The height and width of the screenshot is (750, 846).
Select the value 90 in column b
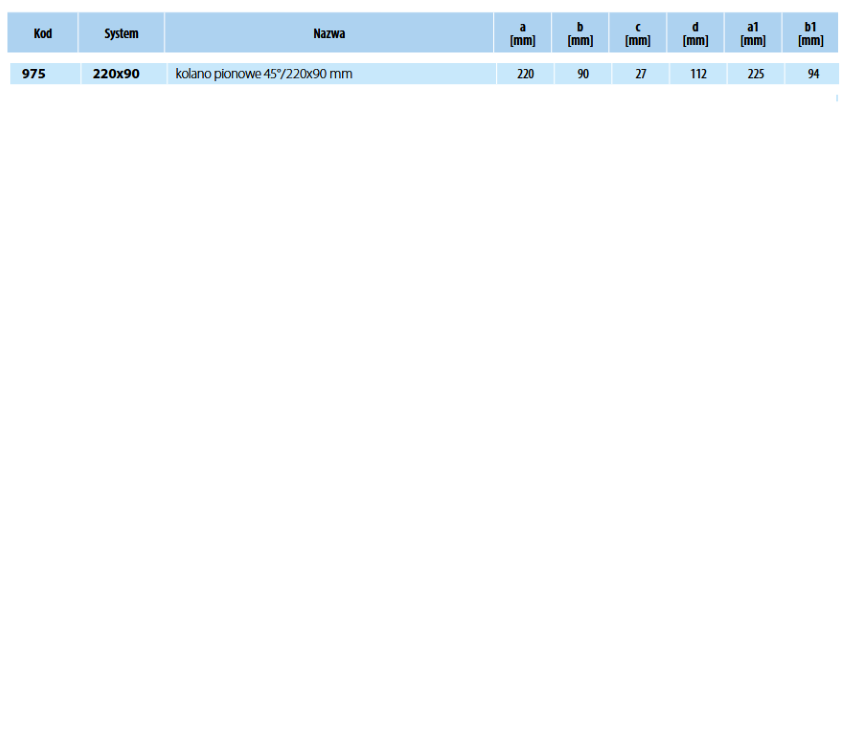pyautogui.click(x=583, y=73)
